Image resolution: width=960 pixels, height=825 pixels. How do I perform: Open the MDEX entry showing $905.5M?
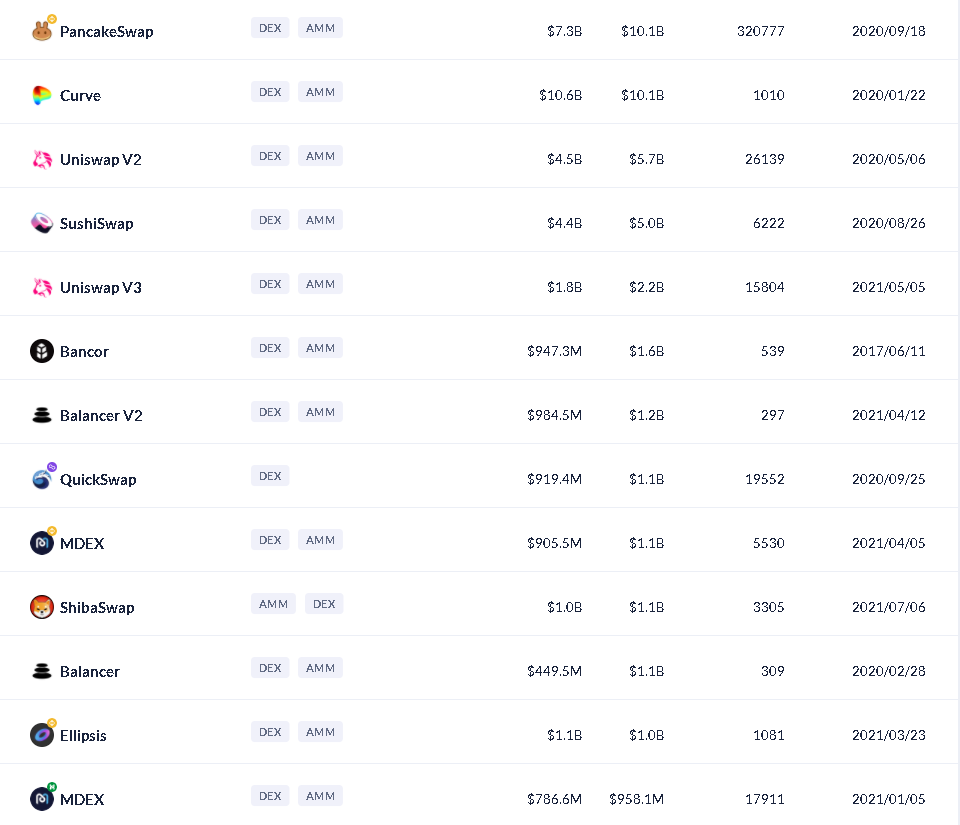tap(82, 544)
